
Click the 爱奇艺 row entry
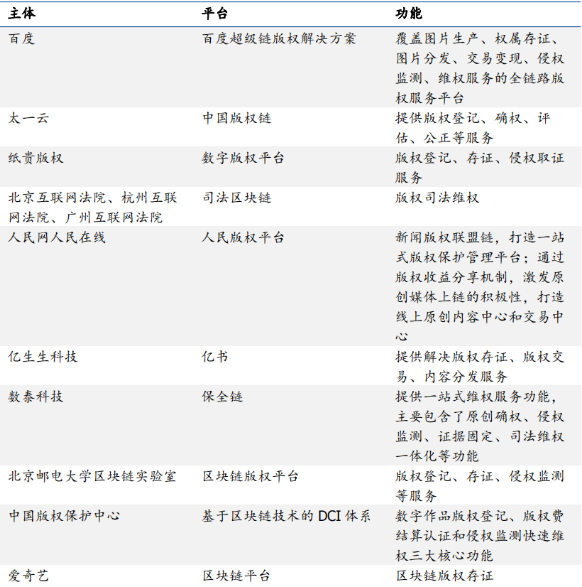point(29,576)
